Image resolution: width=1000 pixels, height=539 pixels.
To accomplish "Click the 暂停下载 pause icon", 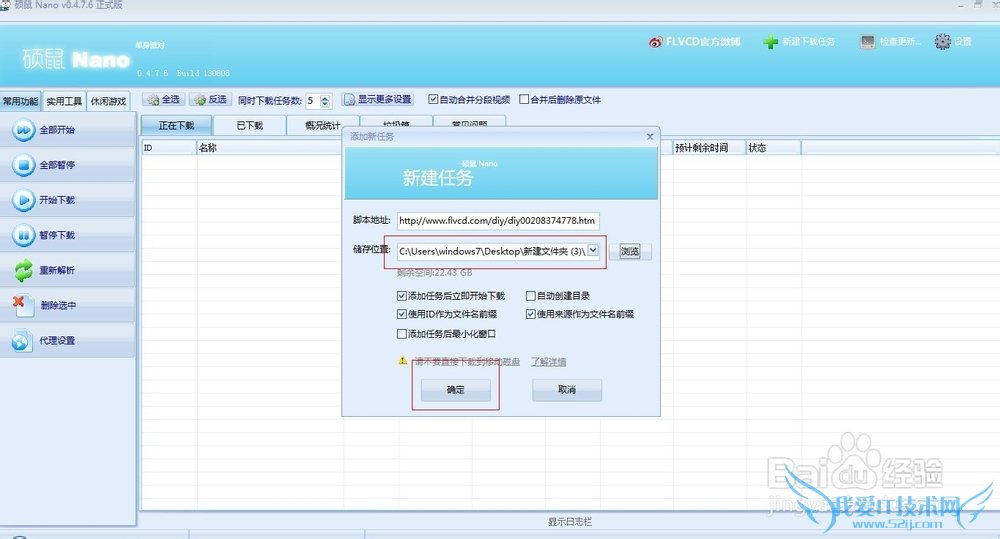I will [x=24, y=235].
